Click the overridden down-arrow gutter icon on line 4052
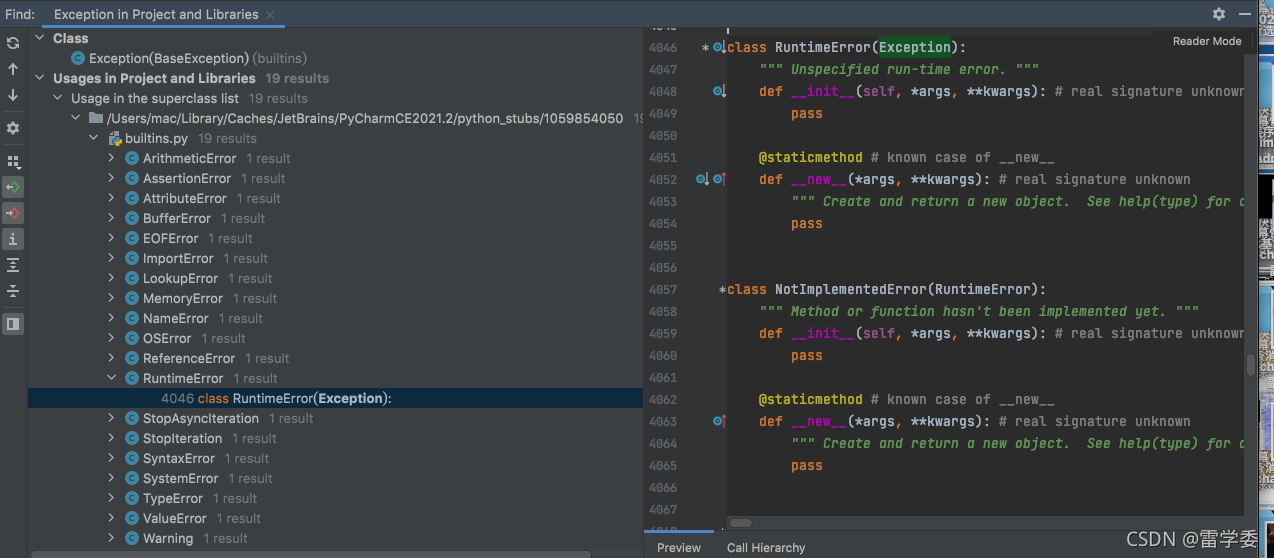Viewport: 1274px width, 558px height. pyautogui.click(x=702, y=179)
